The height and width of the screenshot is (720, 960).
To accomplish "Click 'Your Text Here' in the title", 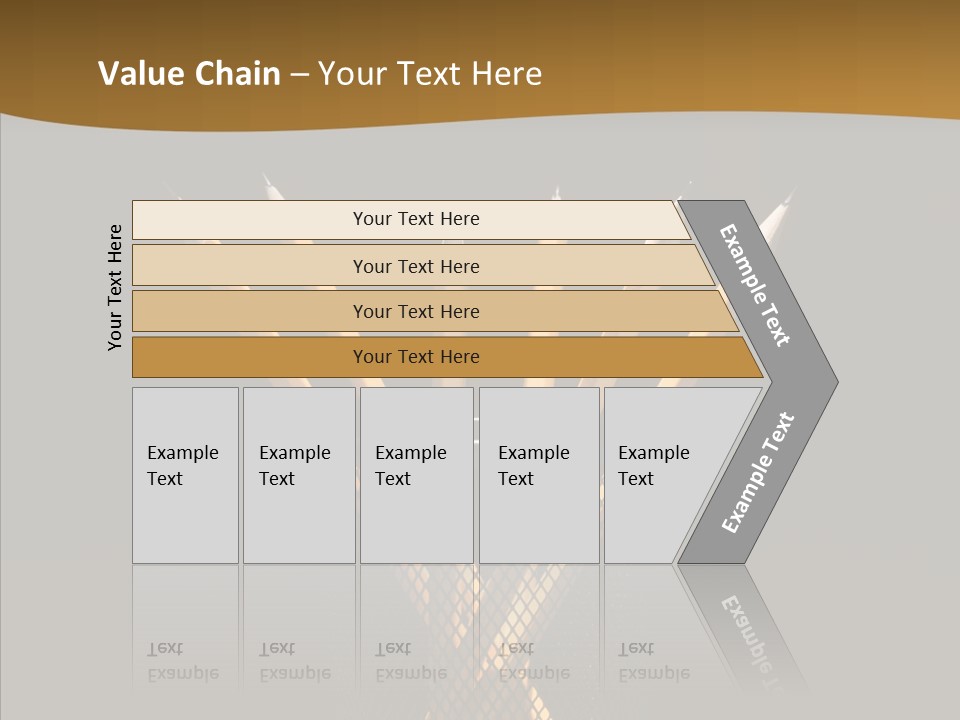I will point(430,74).
